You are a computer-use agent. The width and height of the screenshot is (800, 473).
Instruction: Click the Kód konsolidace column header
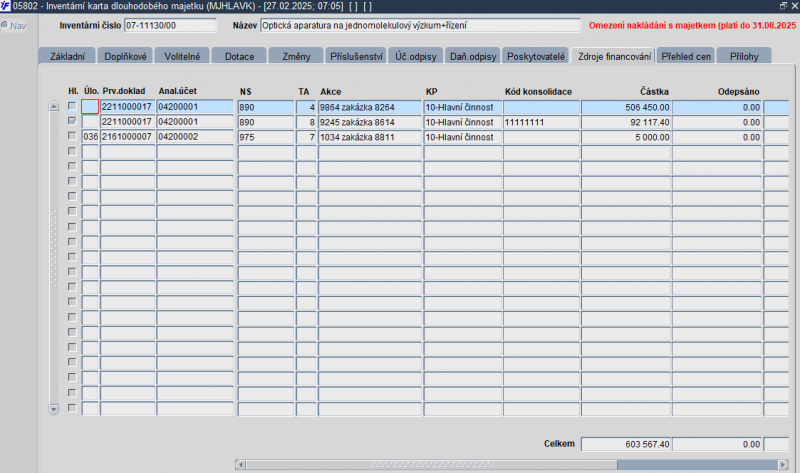pyautogui.click(x=538, y=92)
